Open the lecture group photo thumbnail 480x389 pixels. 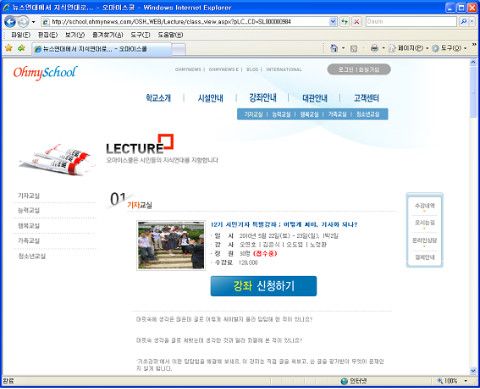point(171,245)
